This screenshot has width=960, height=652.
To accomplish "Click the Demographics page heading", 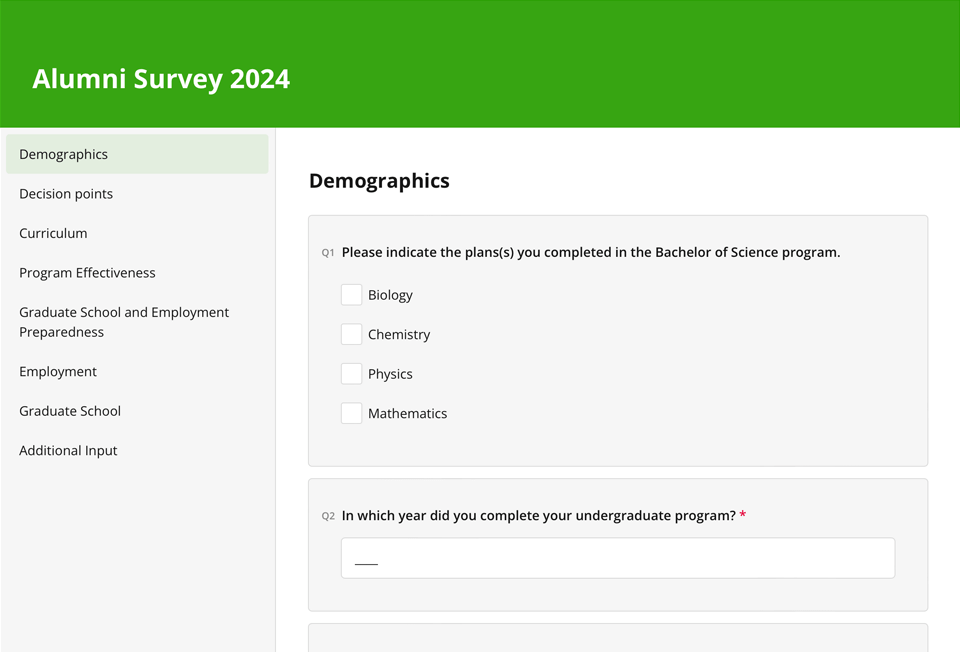I will pos(379,181).
